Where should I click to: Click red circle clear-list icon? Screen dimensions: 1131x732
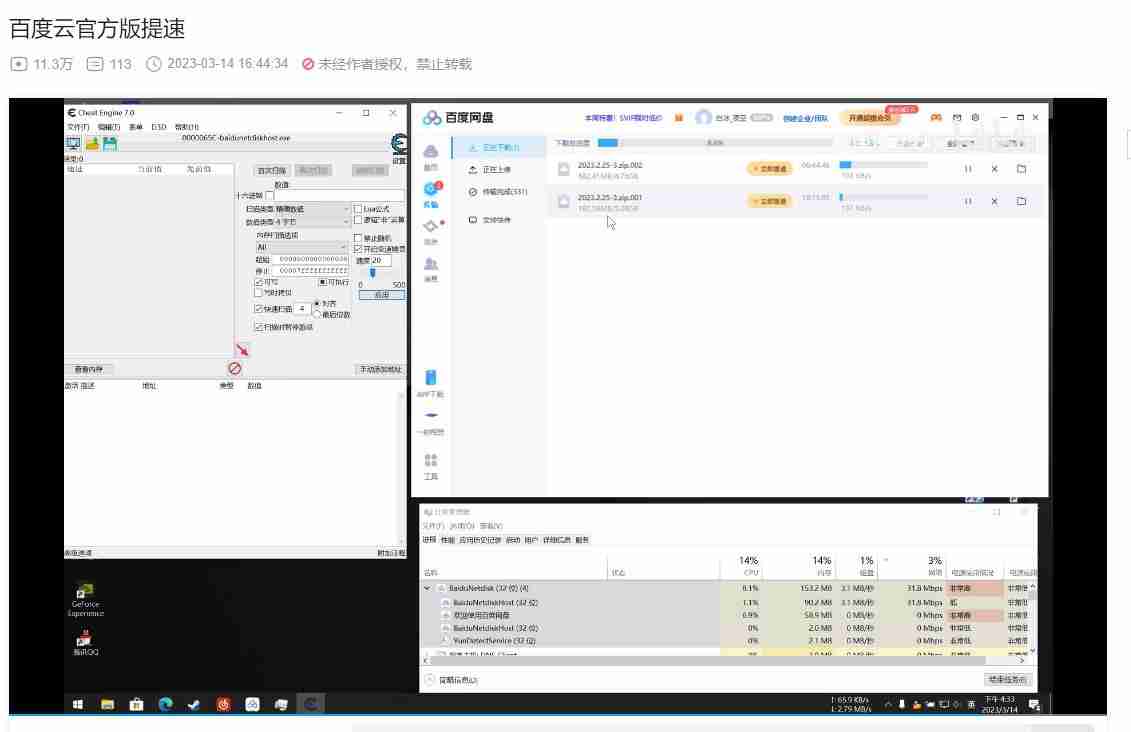(234, 369)
